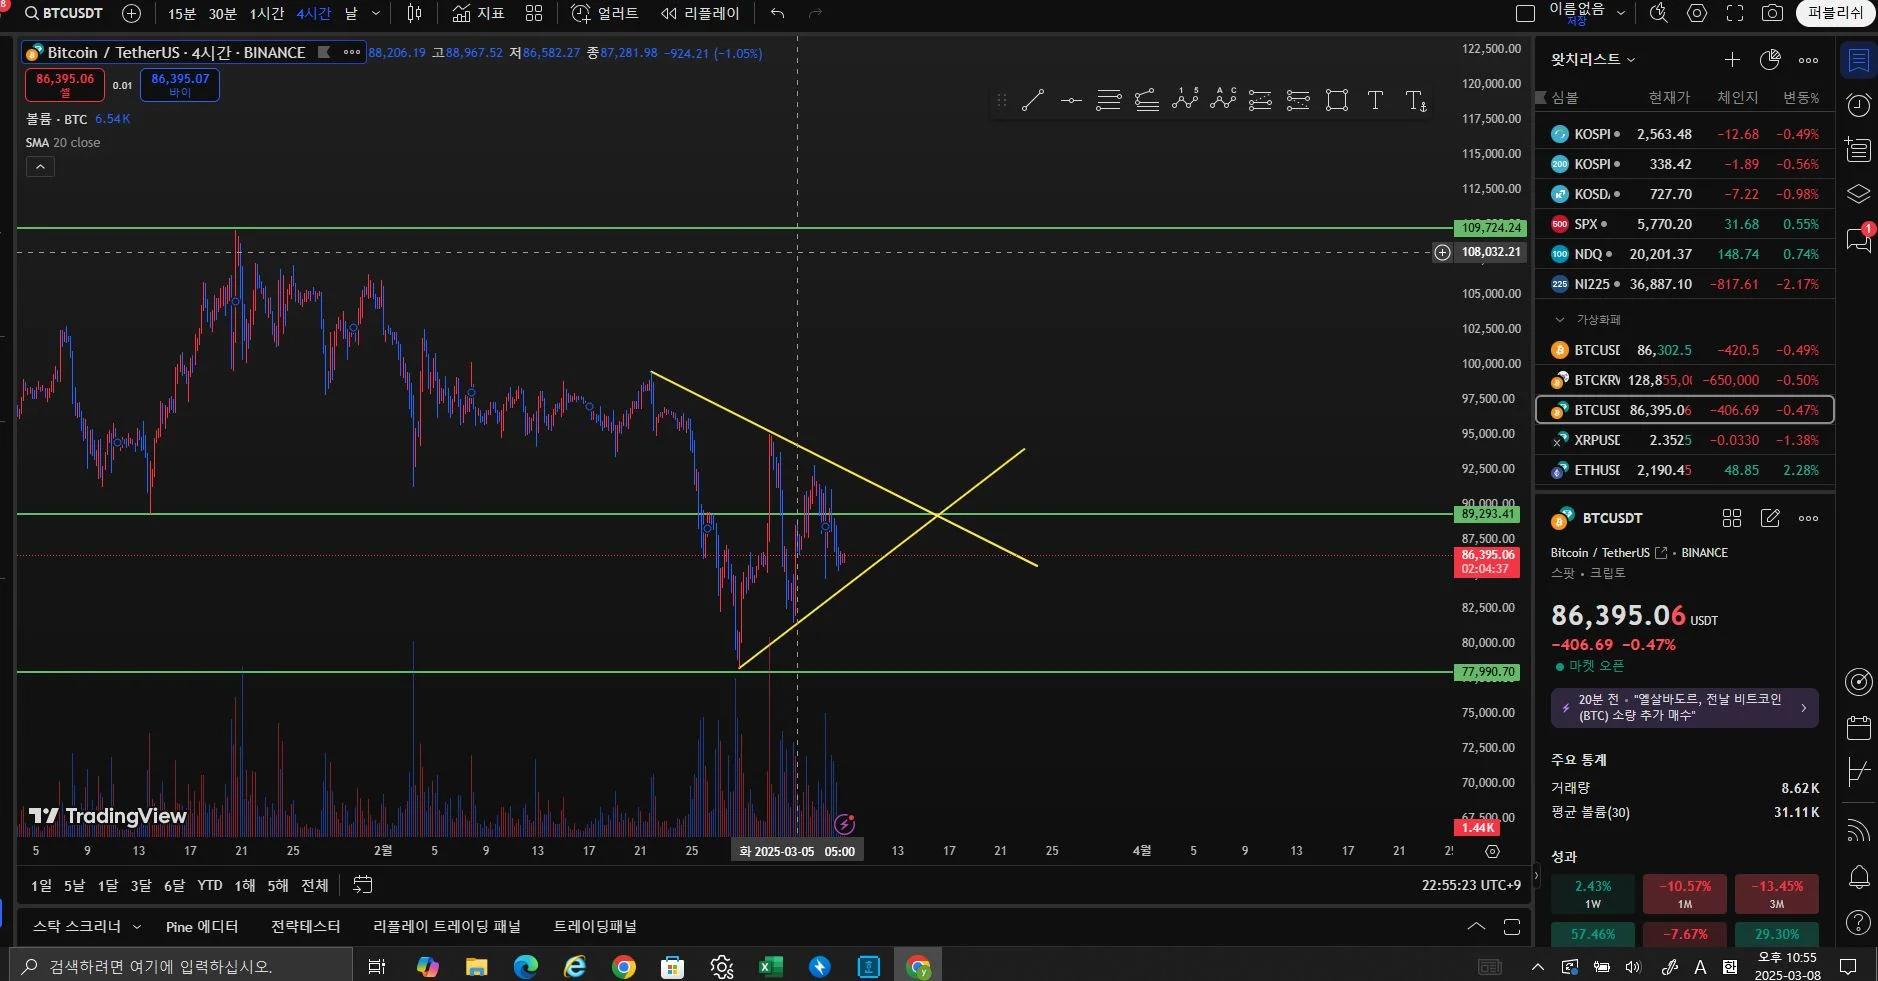1878x981 pixels.
Task: Click the red sell price button
Action: (65, 85)
